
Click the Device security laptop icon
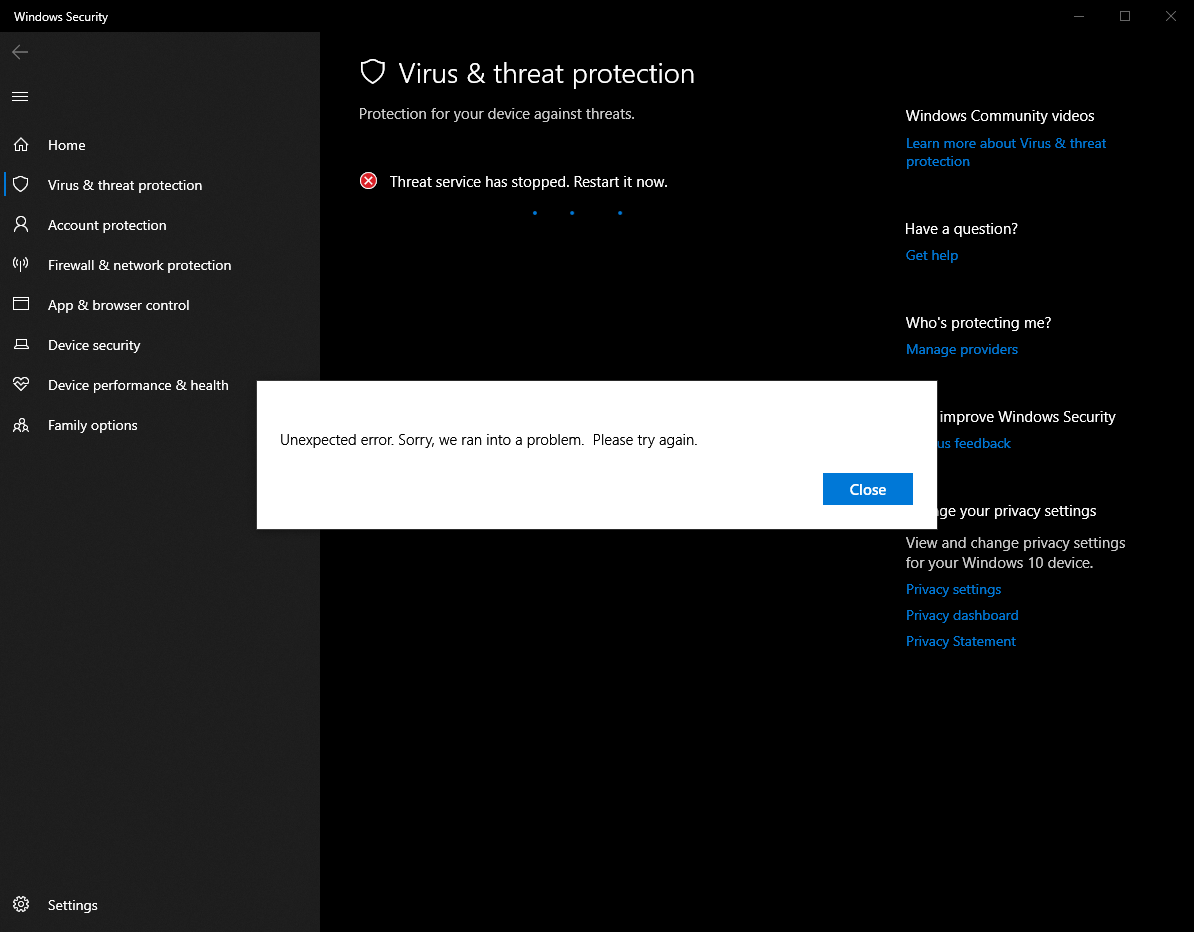(21, 344)
